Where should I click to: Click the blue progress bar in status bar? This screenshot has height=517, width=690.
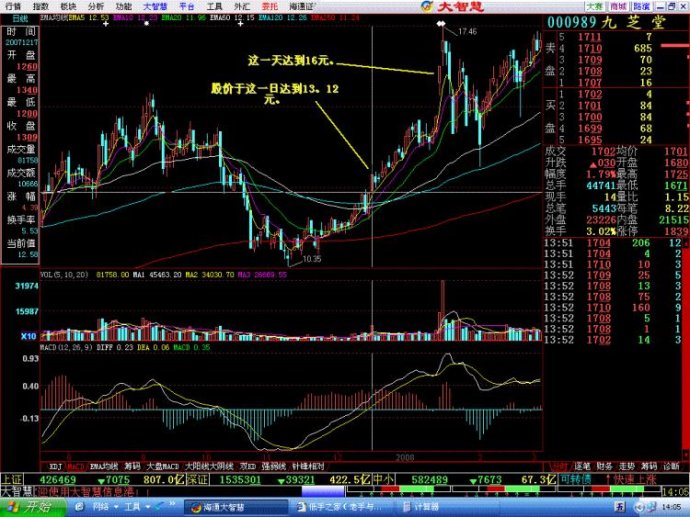tap(323, 491)
